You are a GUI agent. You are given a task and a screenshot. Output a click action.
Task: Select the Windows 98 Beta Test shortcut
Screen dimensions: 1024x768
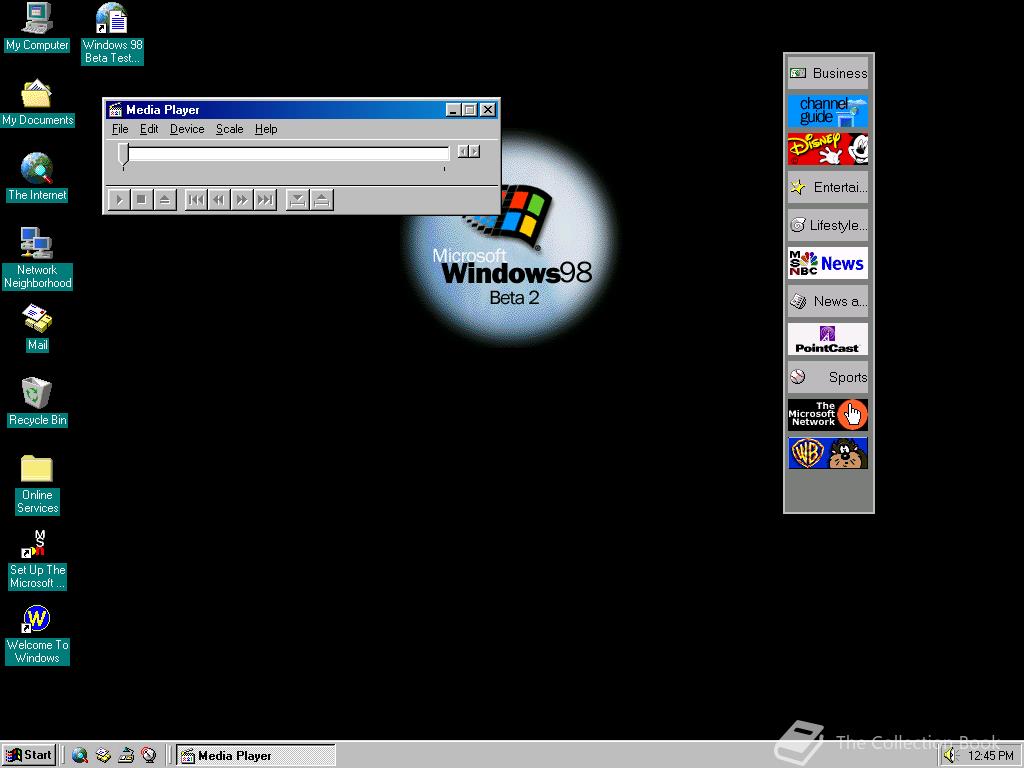point(112,33)
